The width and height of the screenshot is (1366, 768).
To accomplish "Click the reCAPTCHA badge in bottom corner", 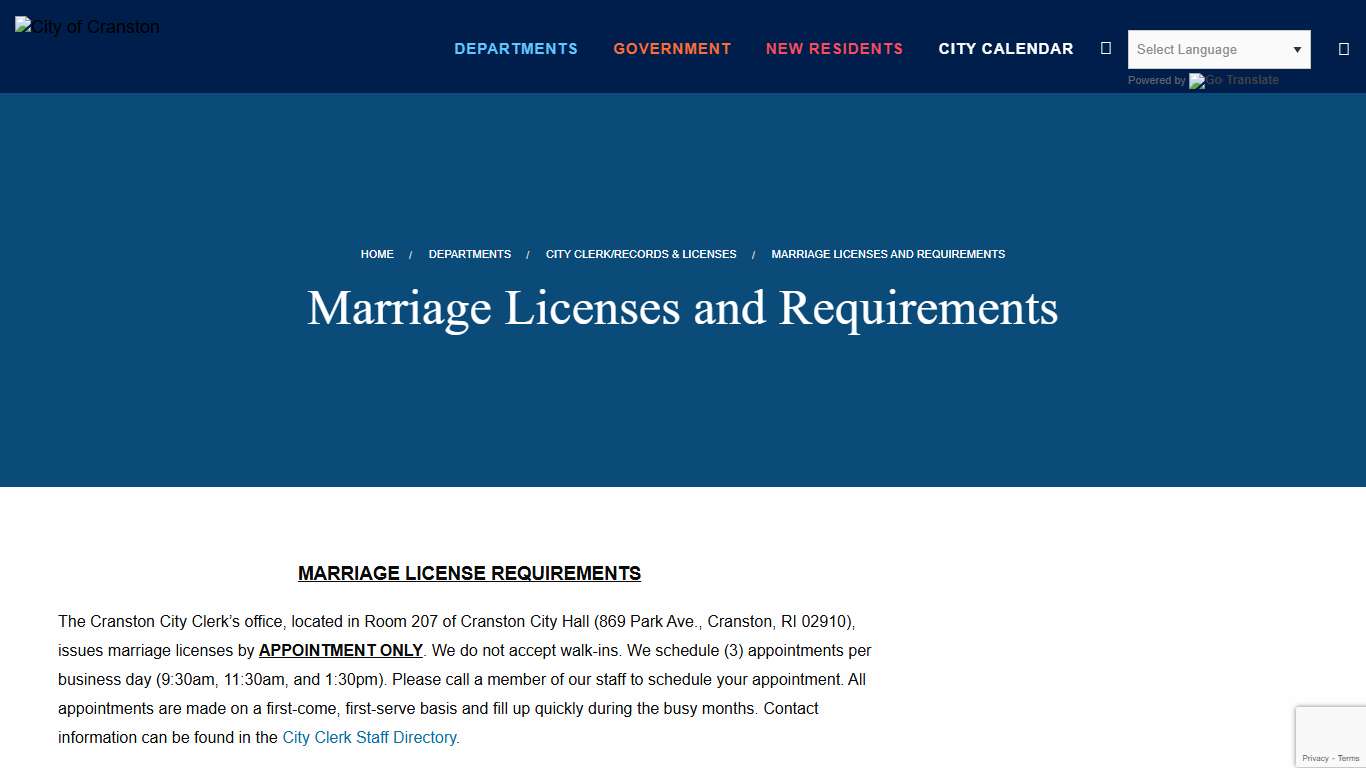I will [x=1331, y=735].
